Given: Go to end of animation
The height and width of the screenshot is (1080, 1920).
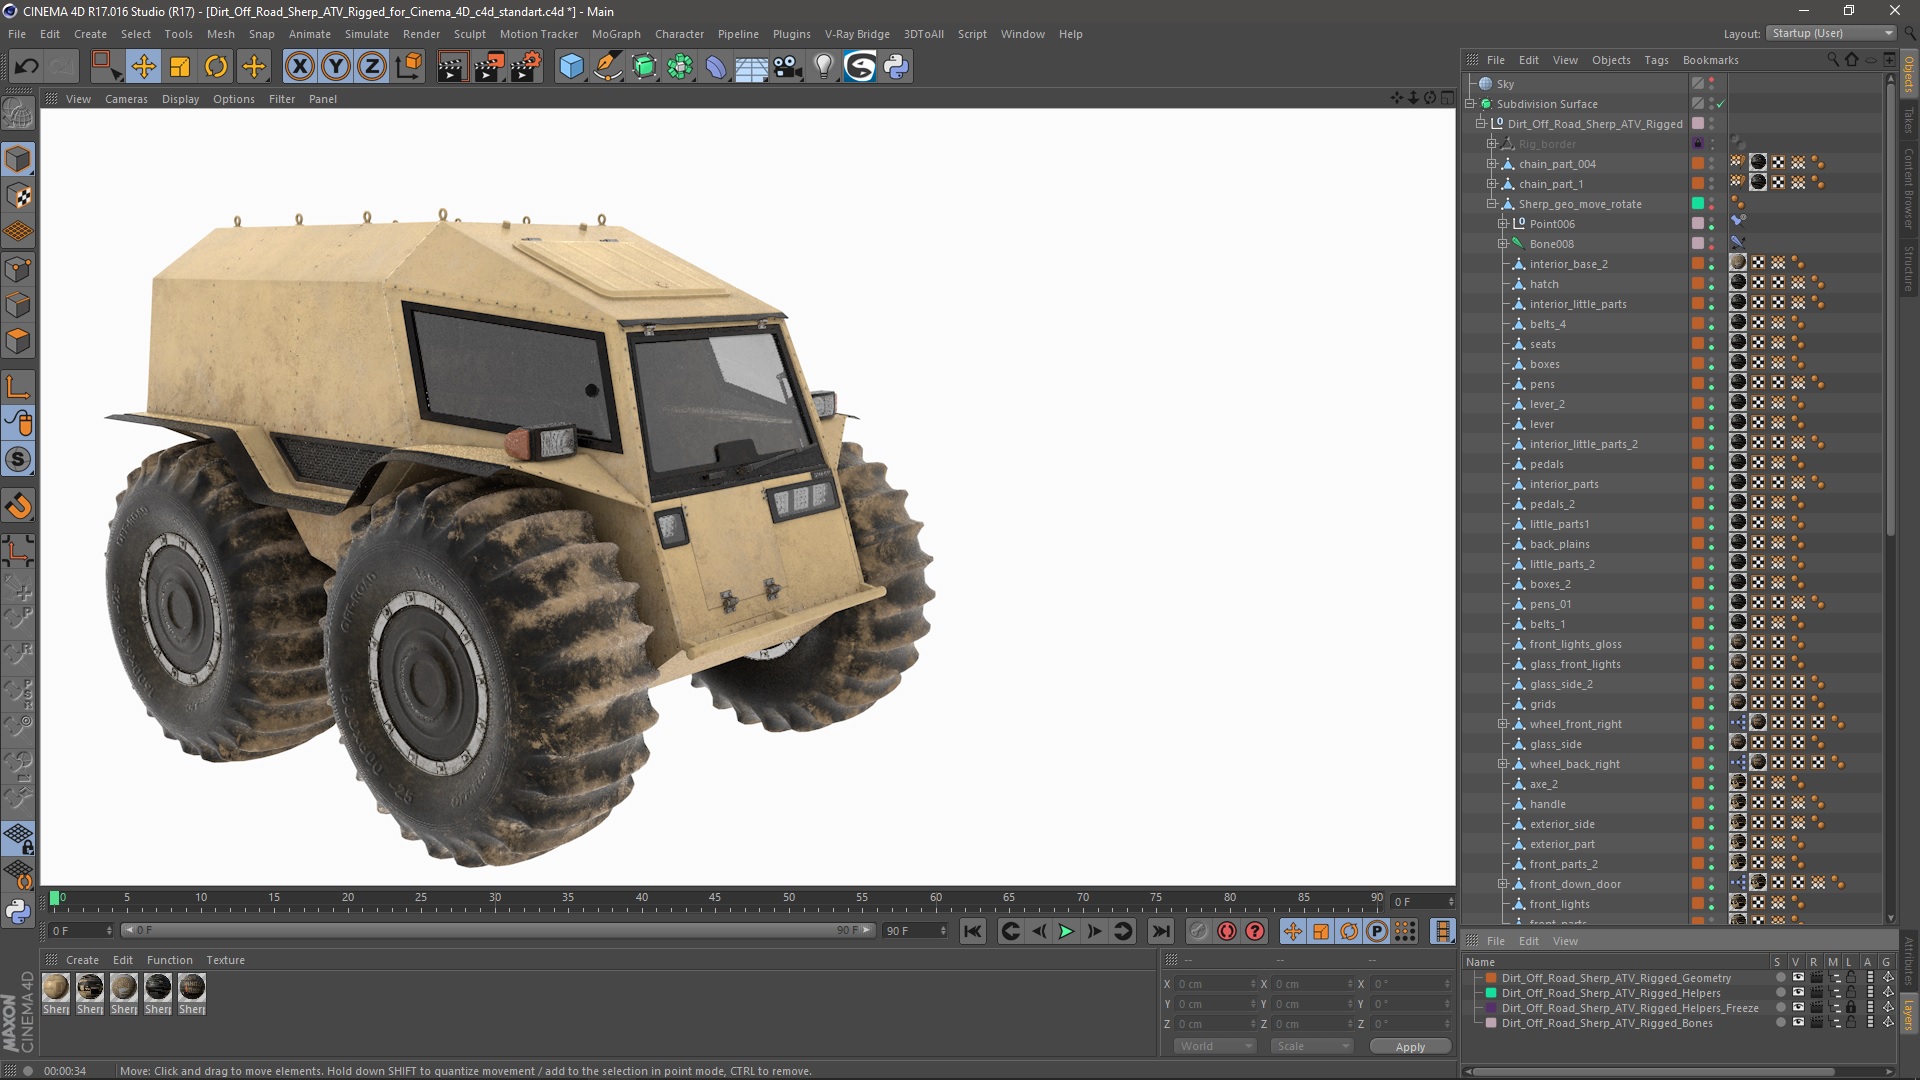Looking at the screenshot, I should click(1160, 932).
